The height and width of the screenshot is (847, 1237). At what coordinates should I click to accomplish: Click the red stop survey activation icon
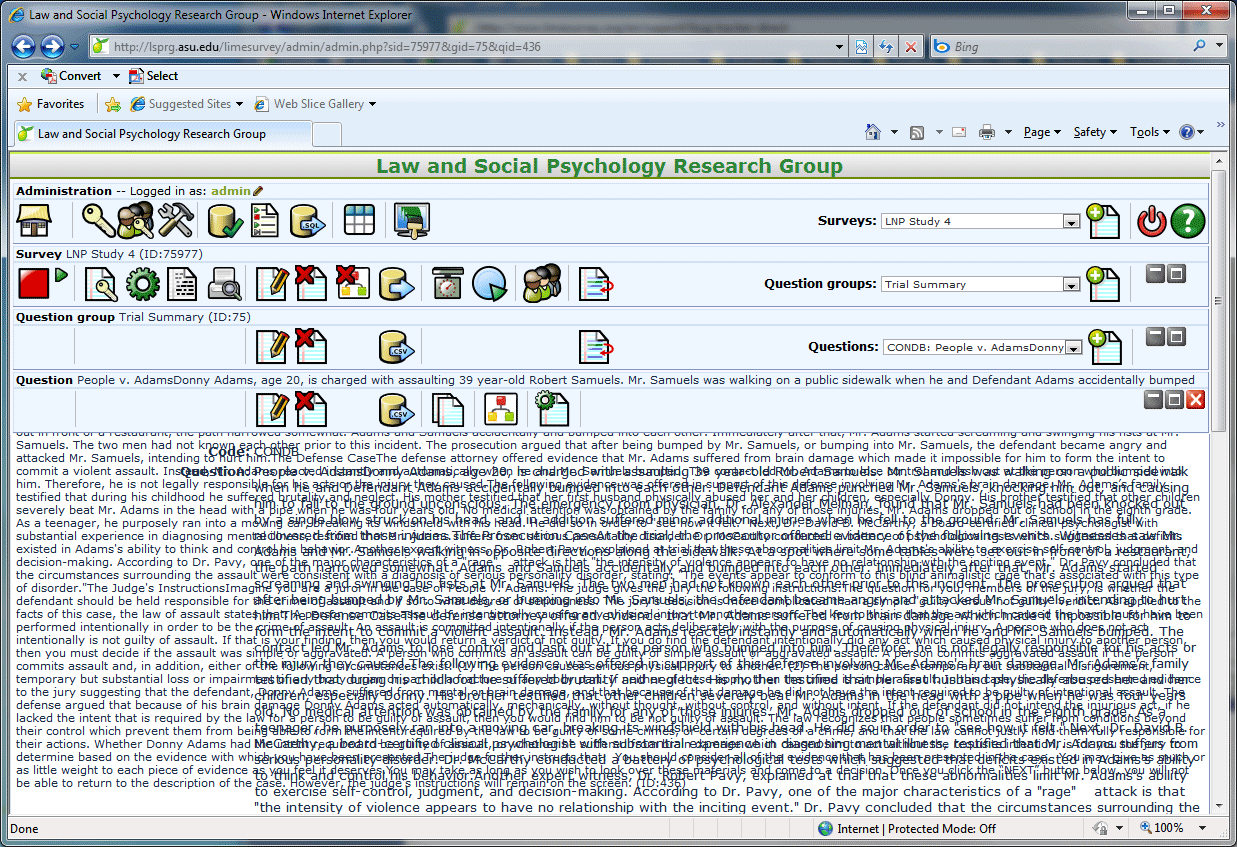point(34,284)
